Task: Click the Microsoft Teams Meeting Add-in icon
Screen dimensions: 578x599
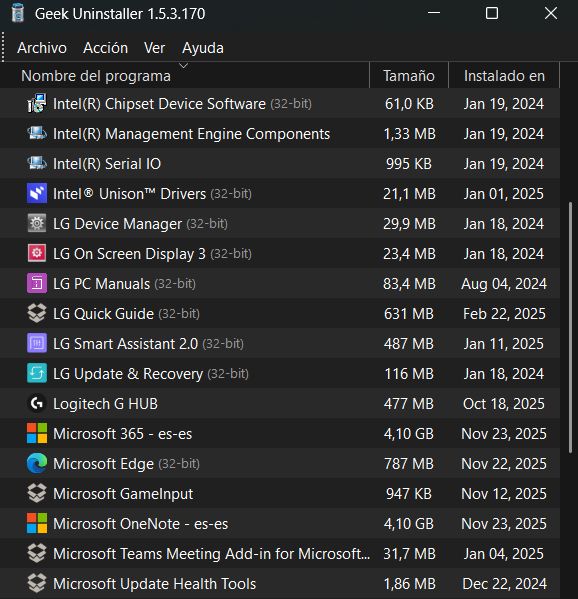Action: pos(37,553)
